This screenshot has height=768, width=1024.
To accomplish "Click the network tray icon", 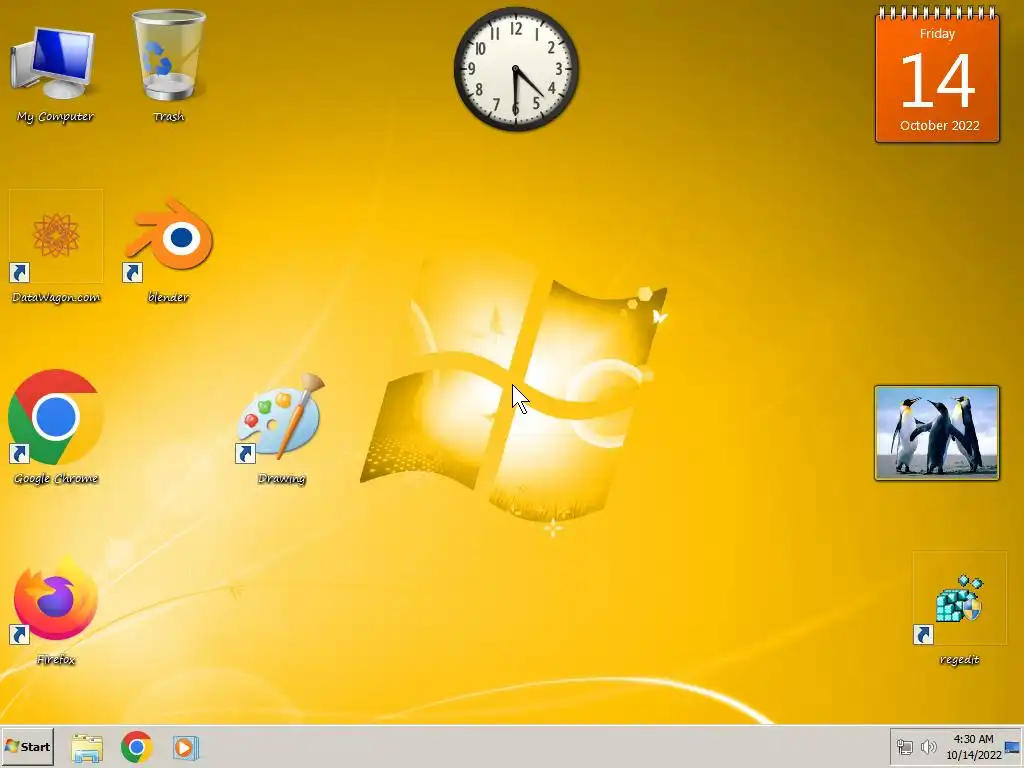I will click(x=904, y=746).
